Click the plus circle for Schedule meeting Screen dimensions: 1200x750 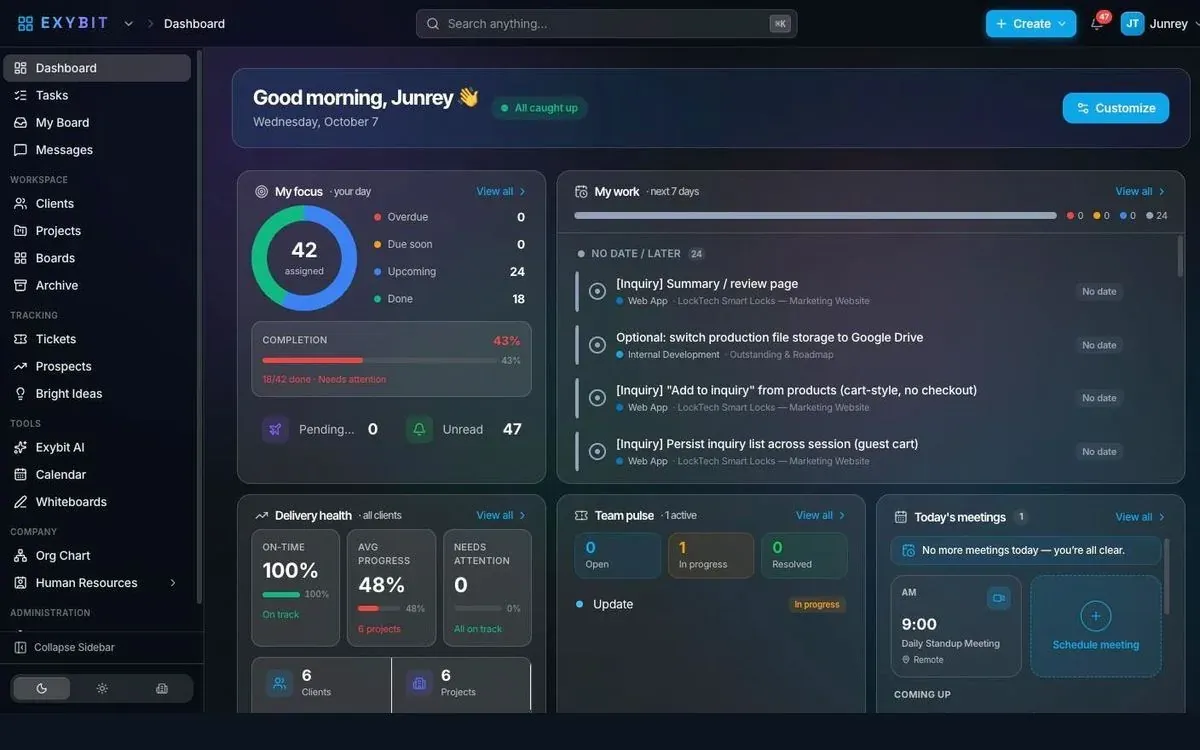click(x=1096, y=616)
